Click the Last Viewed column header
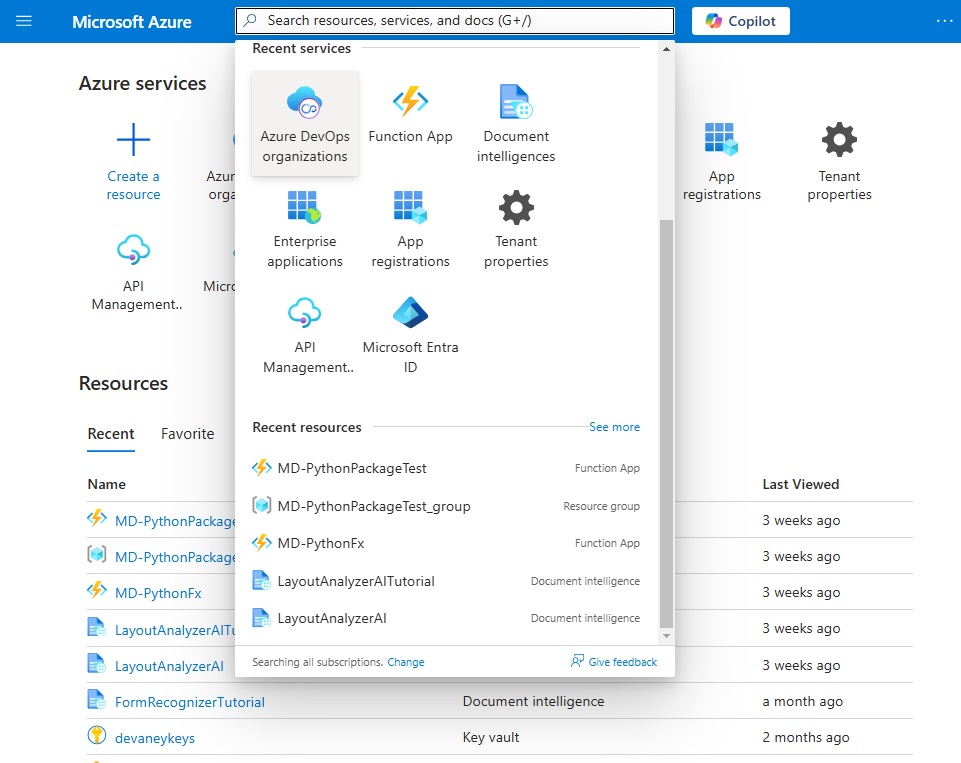 tap(800, 484)
